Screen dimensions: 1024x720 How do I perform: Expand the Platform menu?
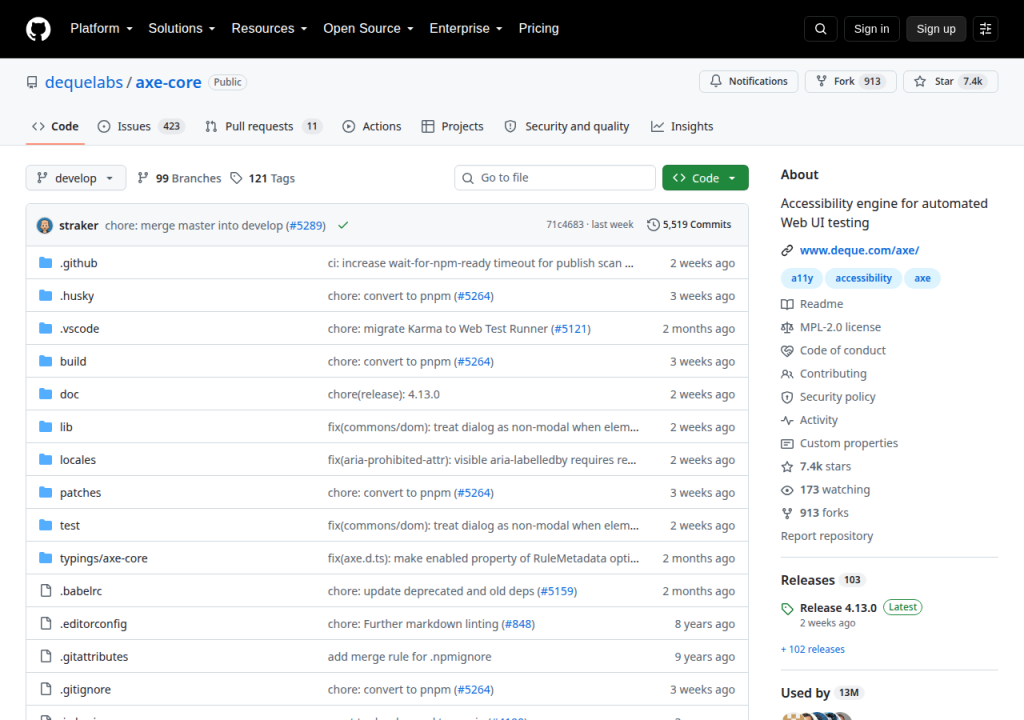point(101,29)
